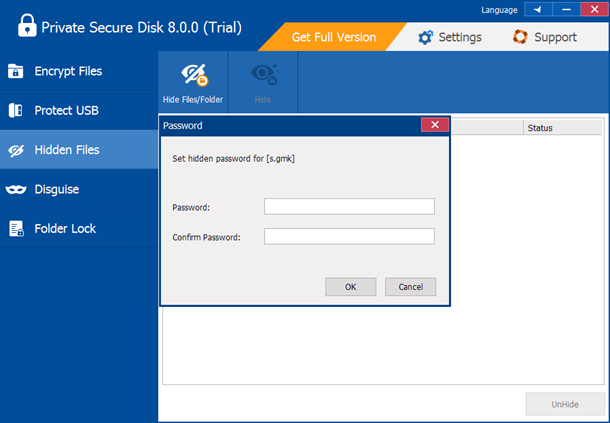
Task: Select Protect USB in the sidebar
Action: point(66,110)
